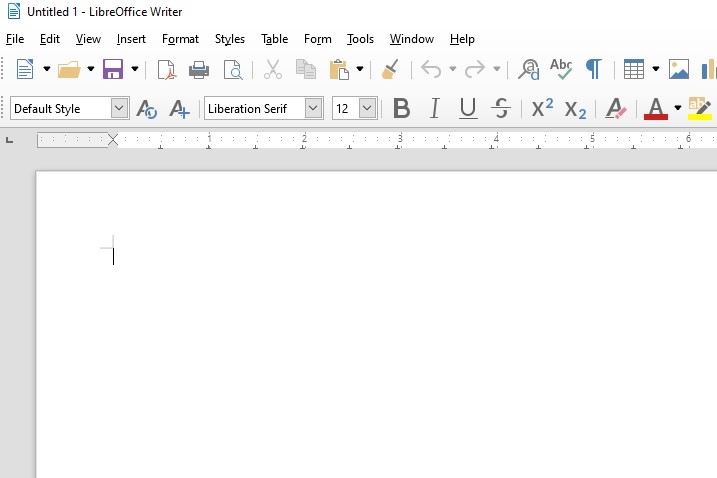
Task: Enable Italic text formatting
Action: point(434,108)
